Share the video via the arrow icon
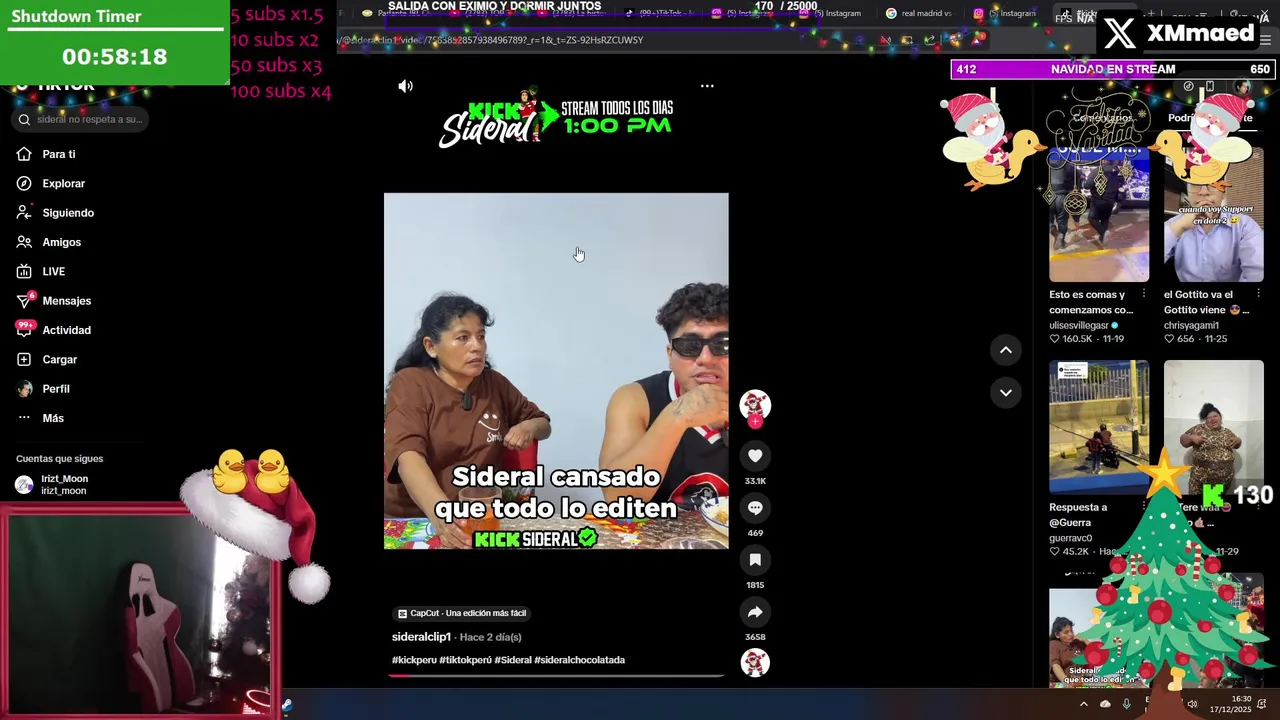The width and height of the screenshot is (1280, 720). tap(755, 612)
